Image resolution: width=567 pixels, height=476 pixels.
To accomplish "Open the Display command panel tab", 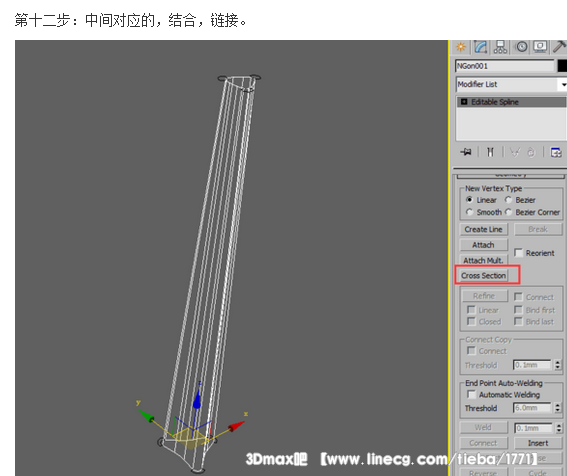I will [x=540, y=47].
